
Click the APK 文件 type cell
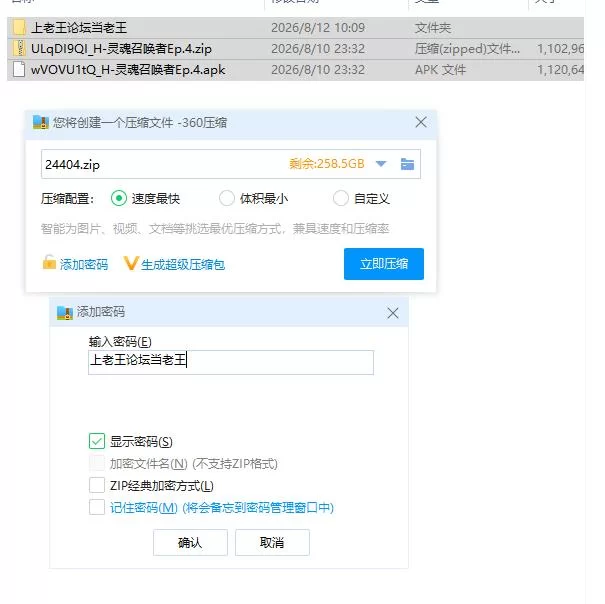(440, 70)
